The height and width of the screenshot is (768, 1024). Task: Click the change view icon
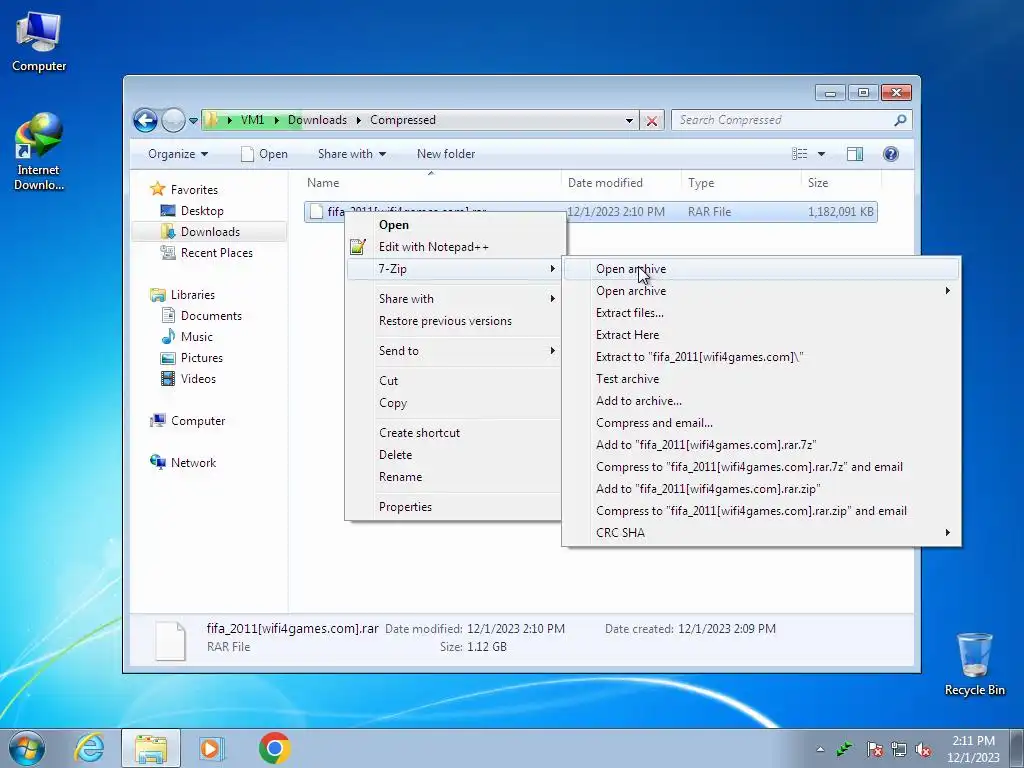800,153
